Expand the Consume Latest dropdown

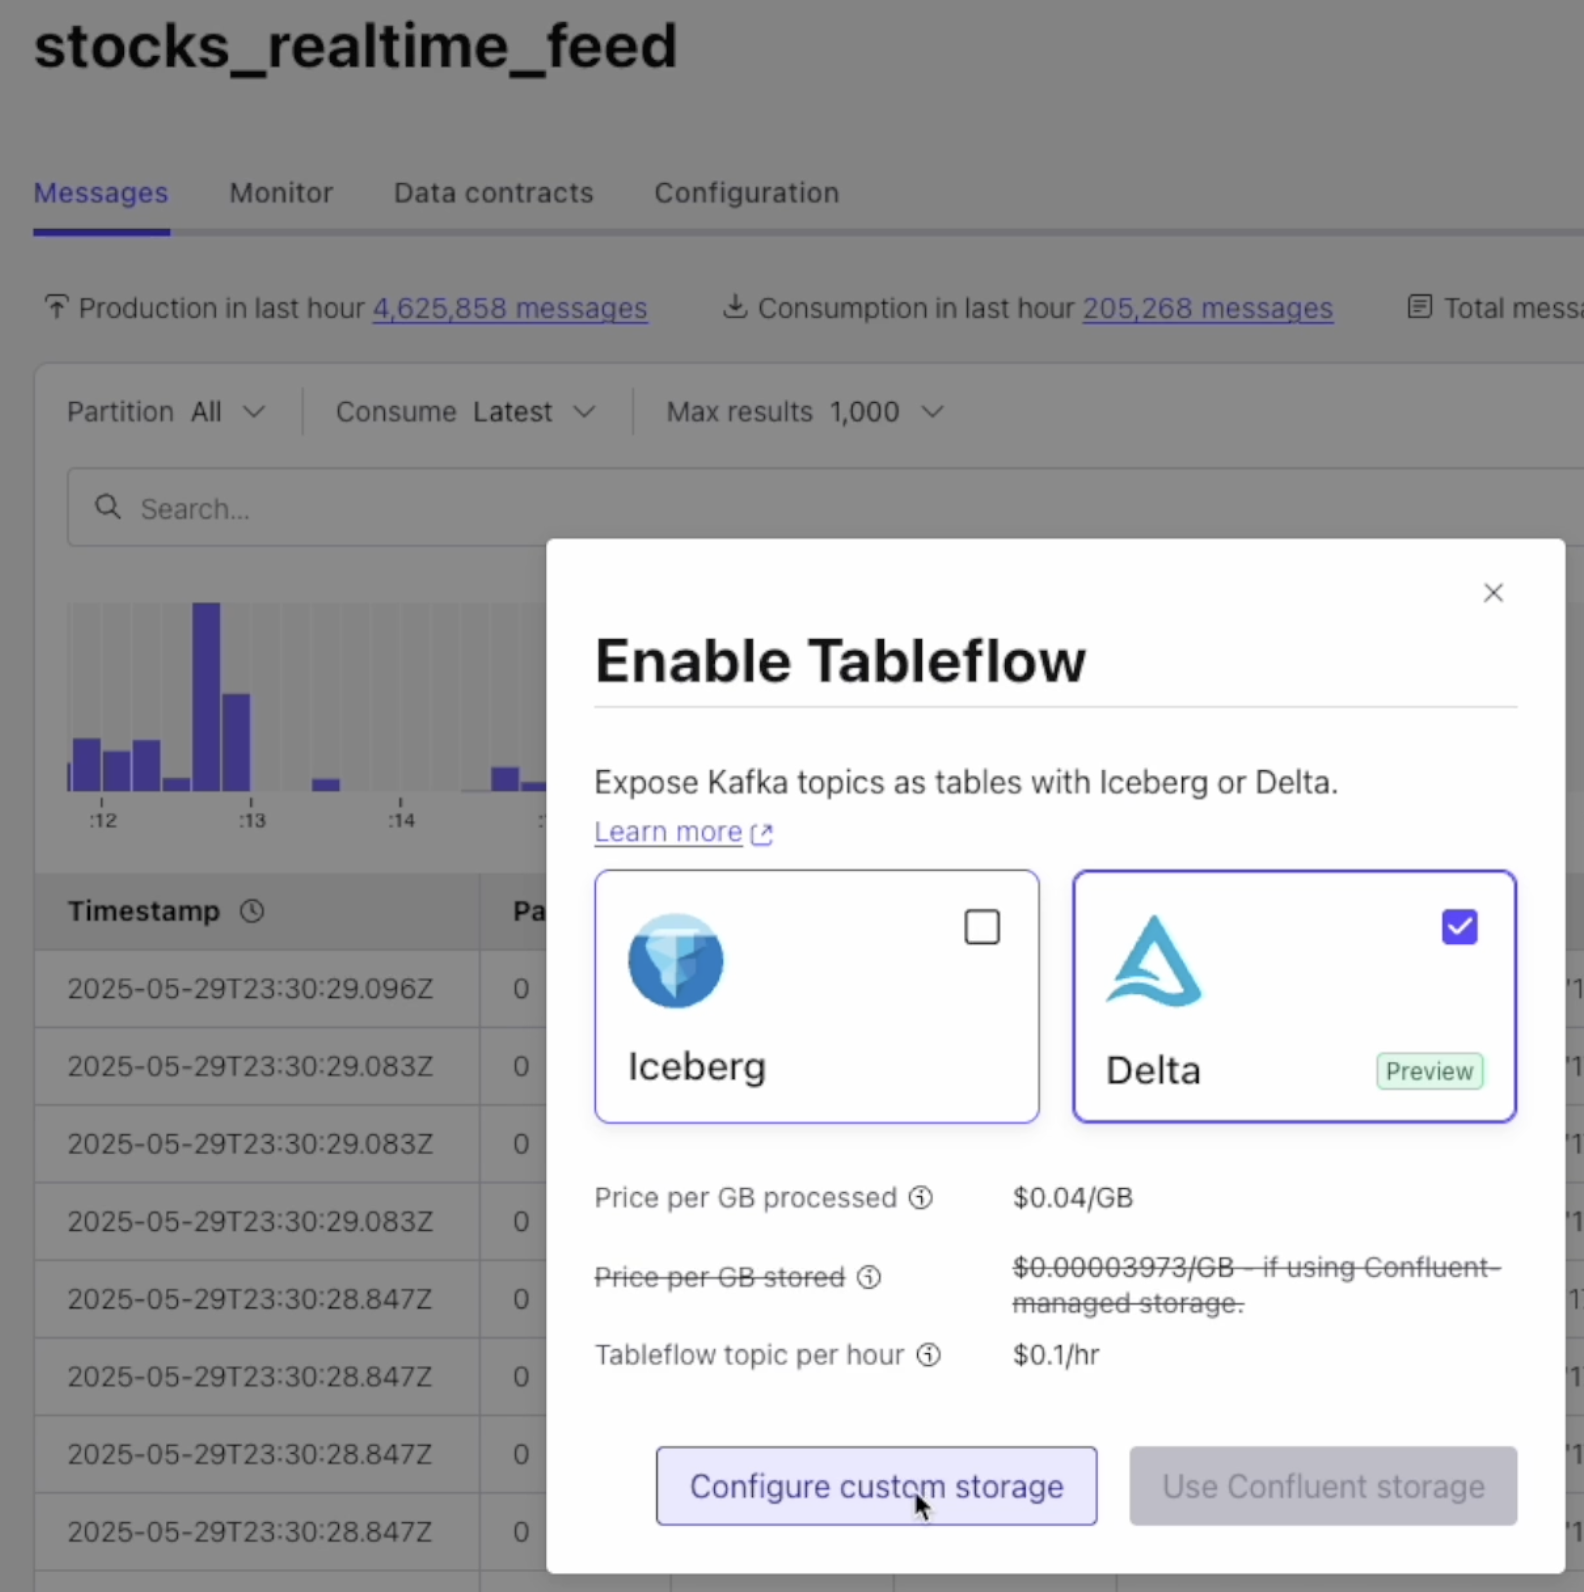pos(467,412)
